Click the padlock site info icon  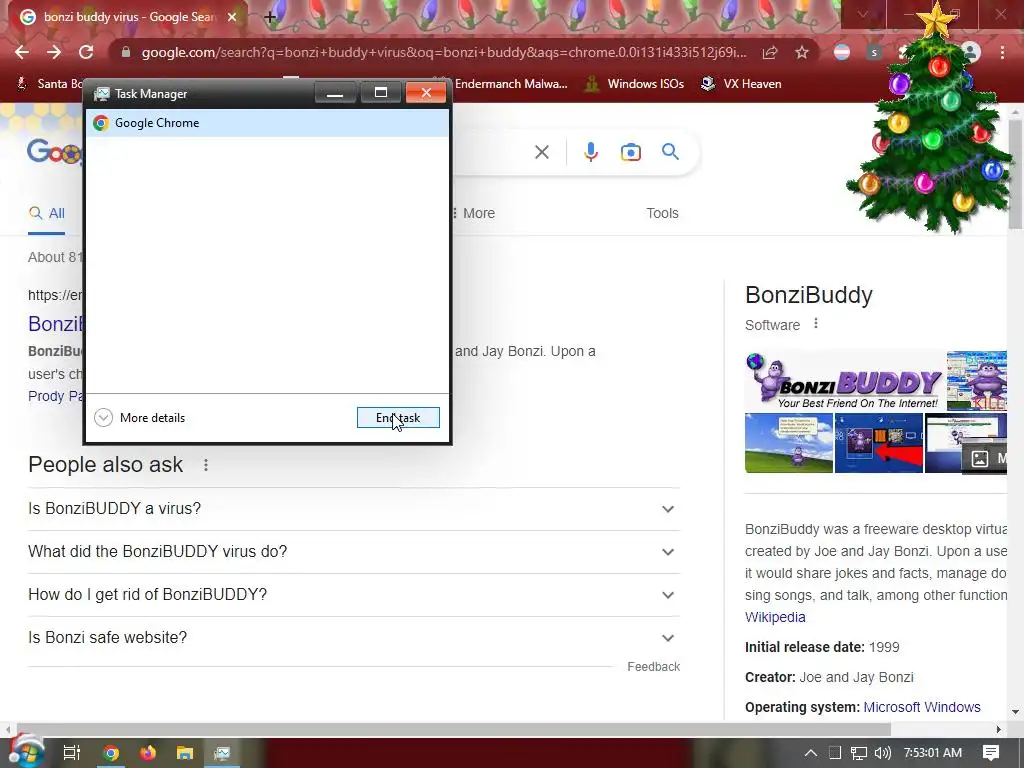pos(125,52)
